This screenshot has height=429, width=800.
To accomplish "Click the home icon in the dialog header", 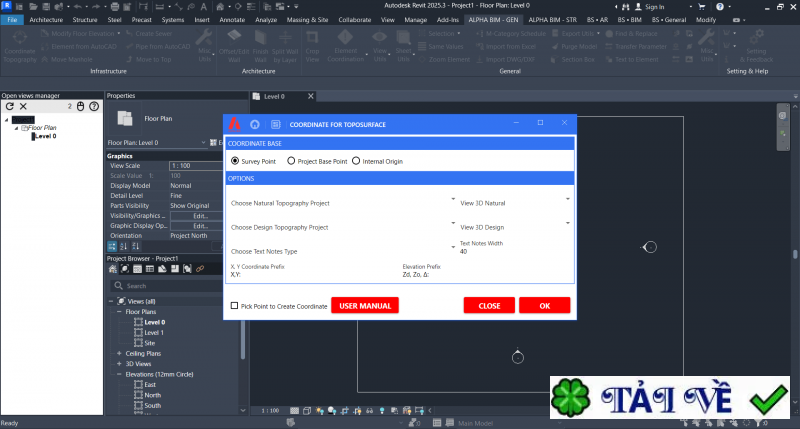I will coord(254,124).
